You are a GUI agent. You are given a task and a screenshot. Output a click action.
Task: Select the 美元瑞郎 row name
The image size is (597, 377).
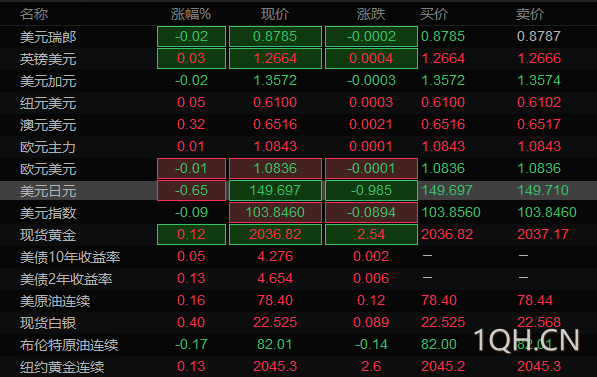click(48, 37)
